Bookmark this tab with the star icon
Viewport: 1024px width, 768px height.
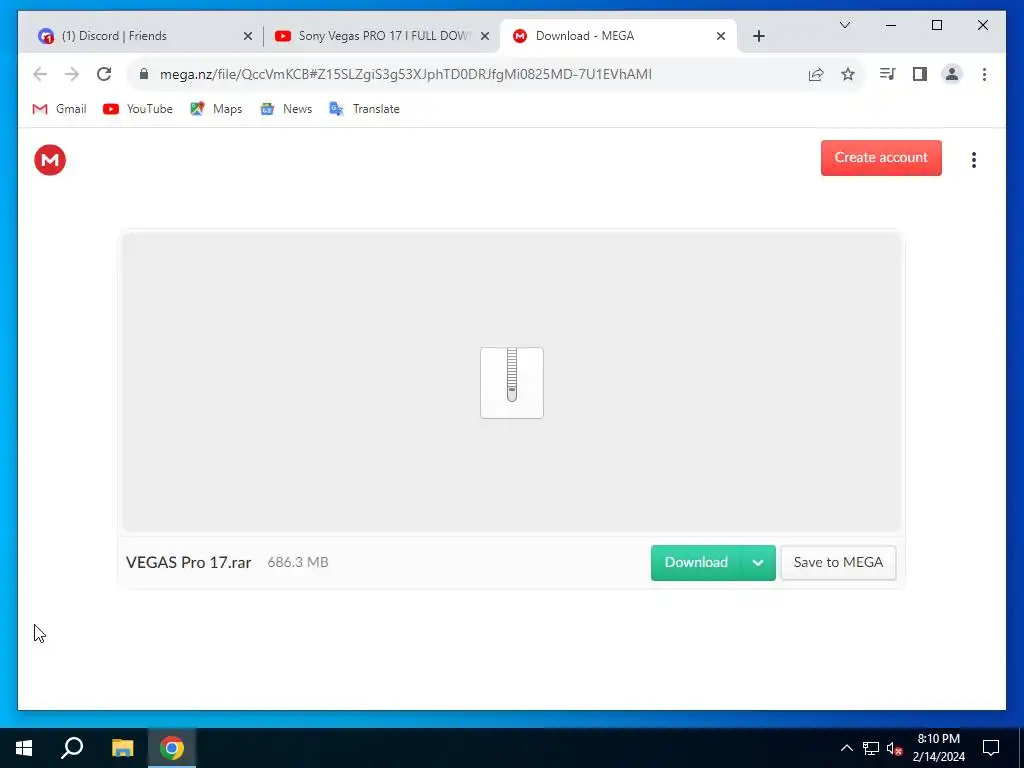click(848, 74)
